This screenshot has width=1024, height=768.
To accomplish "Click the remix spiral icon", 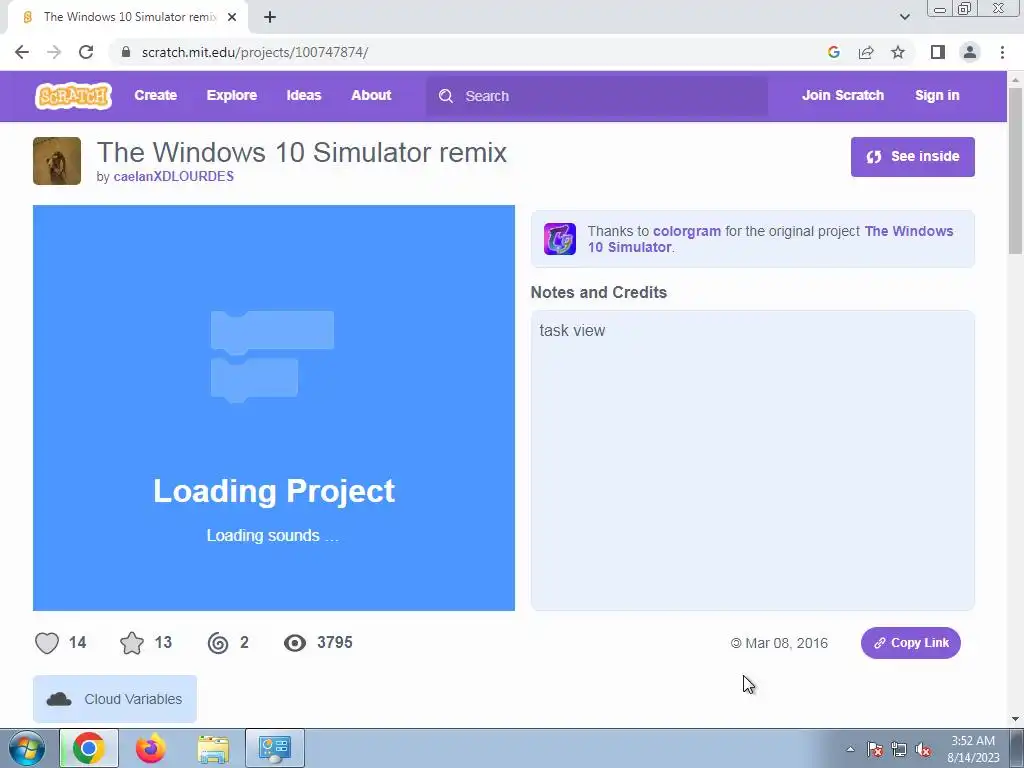I will [x=218, y=643].
